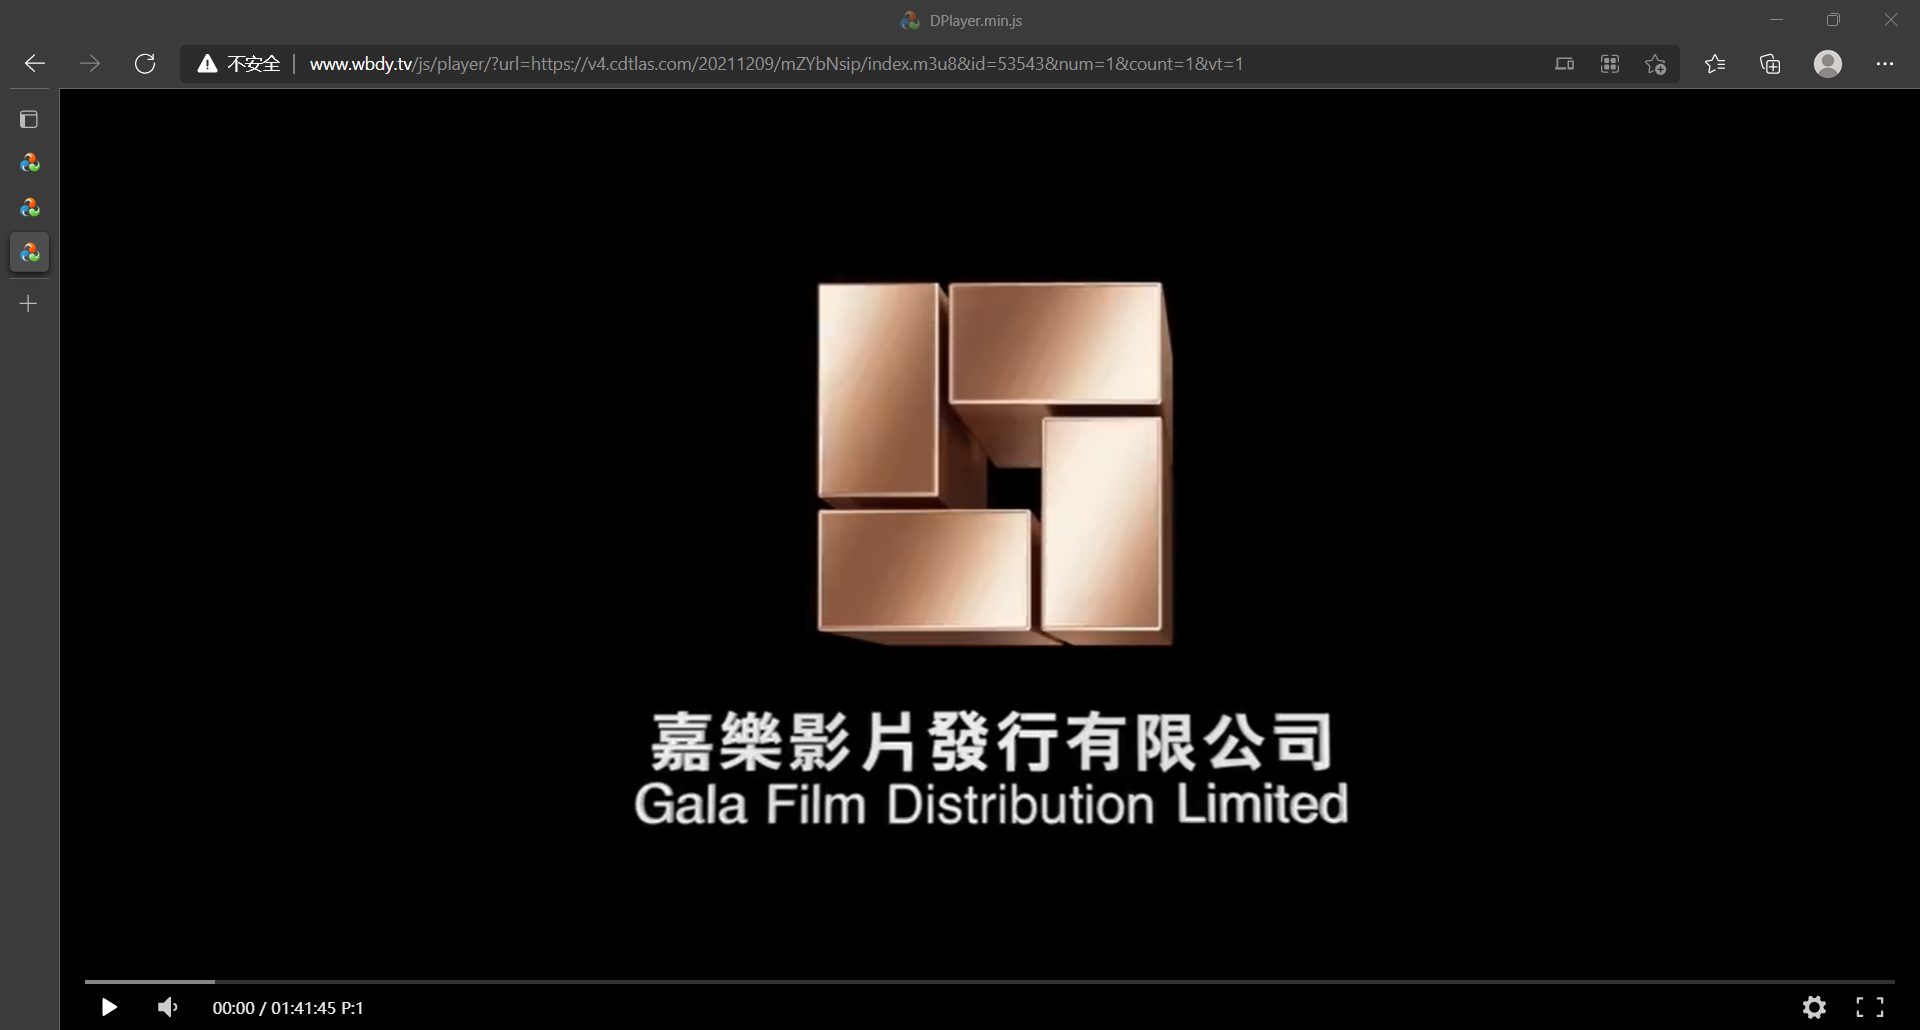1920x1030 pixels.
Task: Open the media cast icon in address bar
Action: pyautogui.click(x=1564, y=64)
